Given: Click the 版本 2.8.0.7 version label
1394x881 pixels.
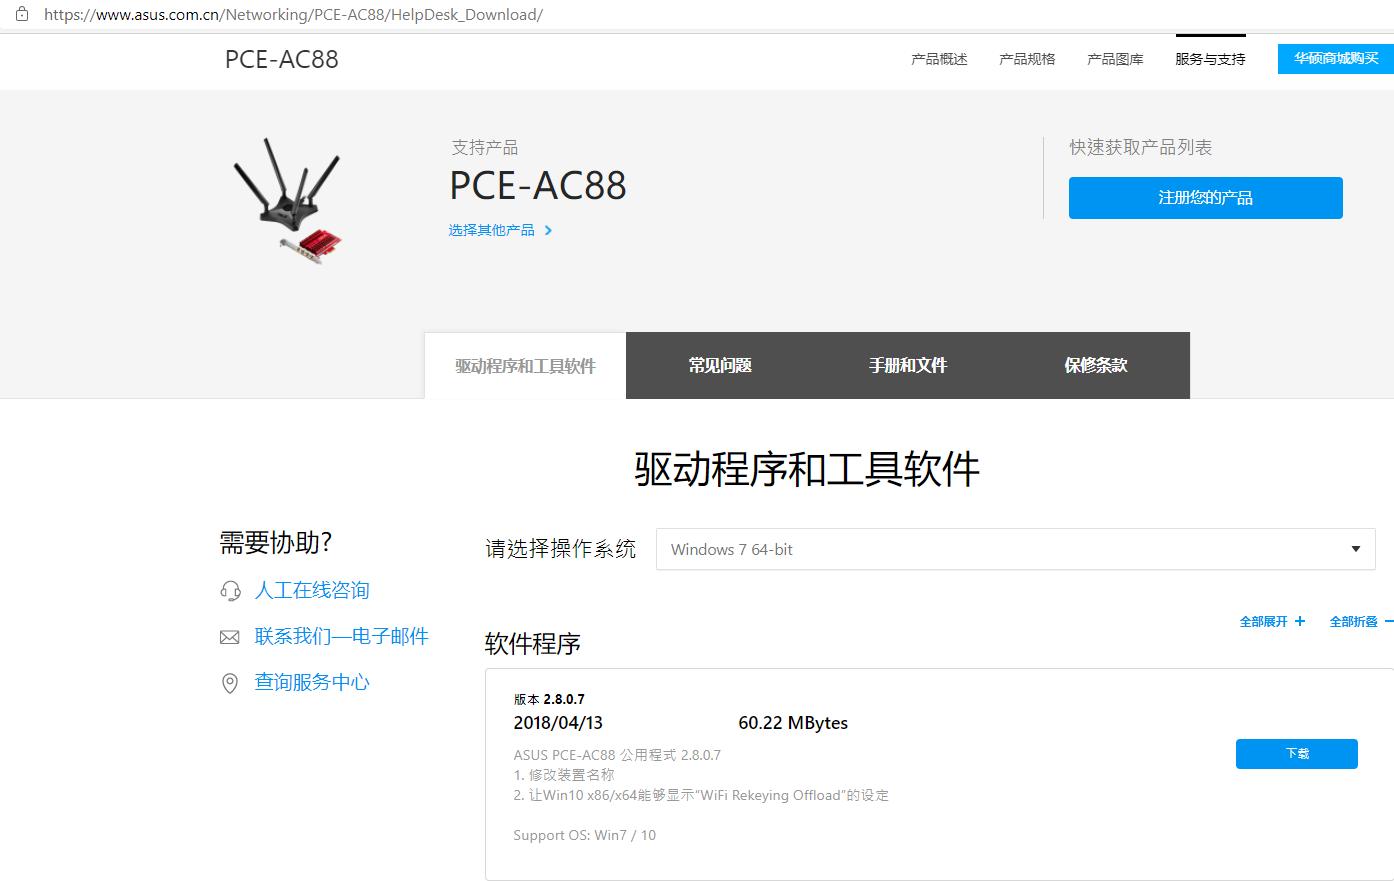Looking at the screenshot, I should tap(549, 699).
